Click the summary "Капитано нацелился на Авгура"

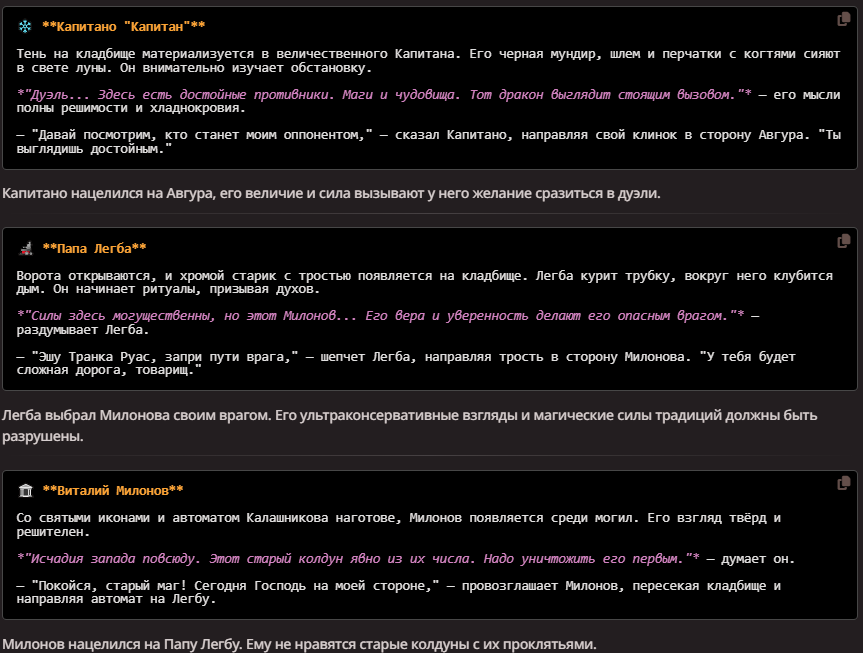pyautogui.click(x=331, y=193)
